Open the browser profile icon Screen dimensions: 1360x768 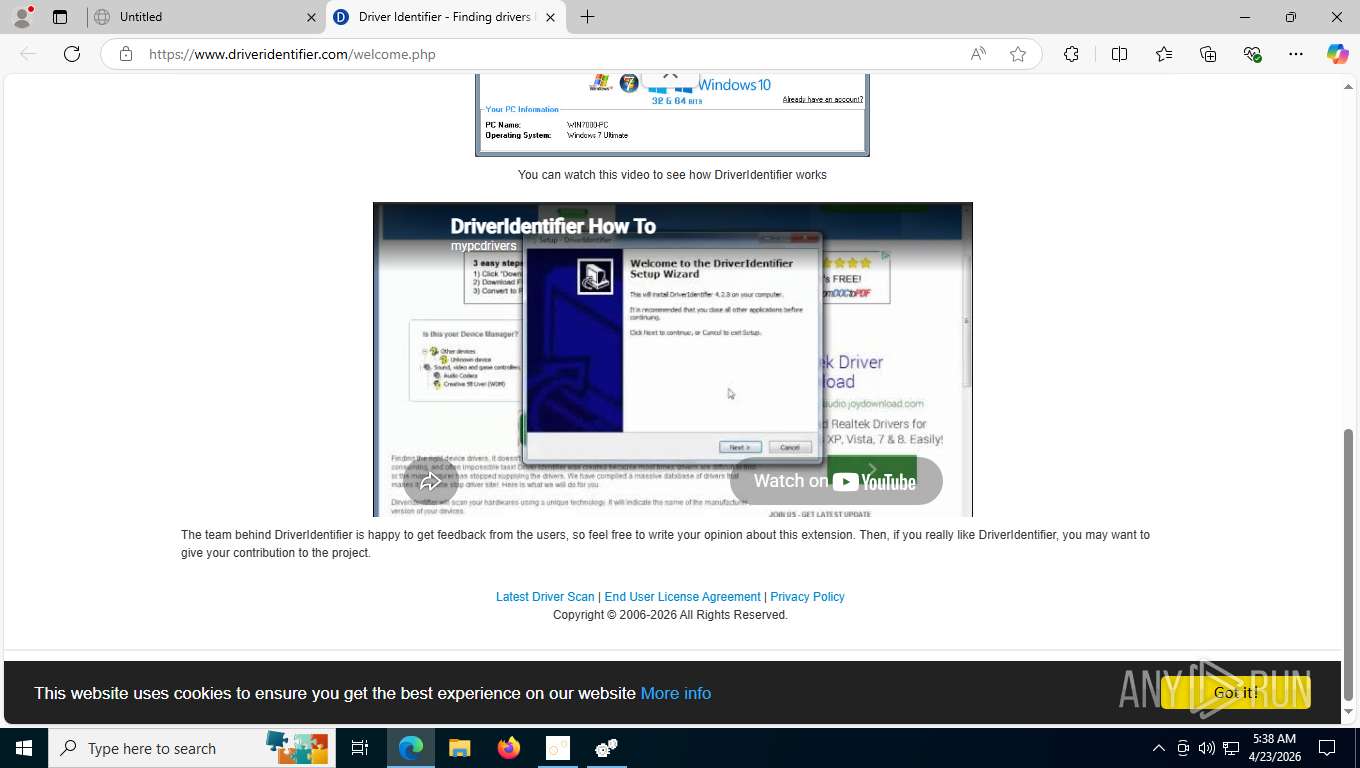[x=22, y=17]
